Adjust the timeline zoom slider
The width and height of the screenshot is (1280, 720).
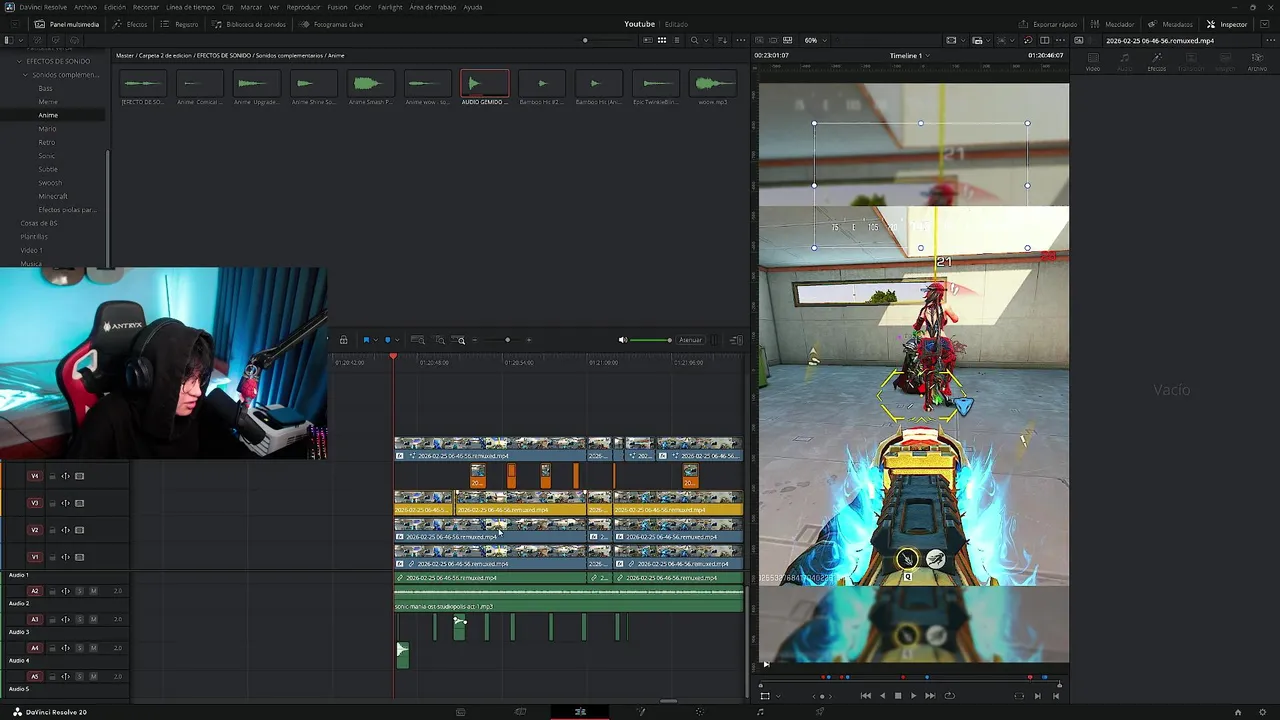pyautogui.click(x=507, y=340)
